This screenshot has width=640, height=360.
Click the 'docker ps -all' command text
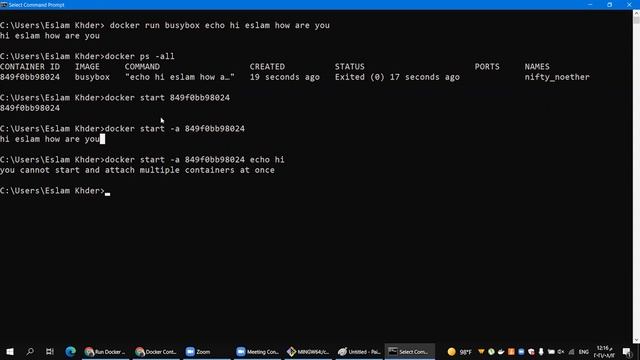(140, 56)
